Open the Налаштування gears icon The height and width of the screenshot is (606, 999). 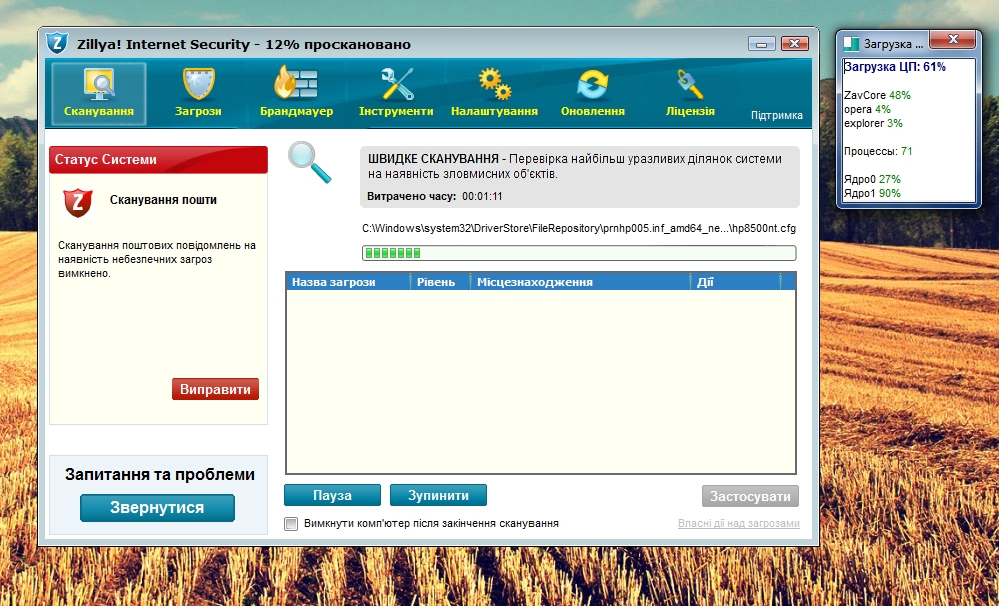click(x=494, y=84)
